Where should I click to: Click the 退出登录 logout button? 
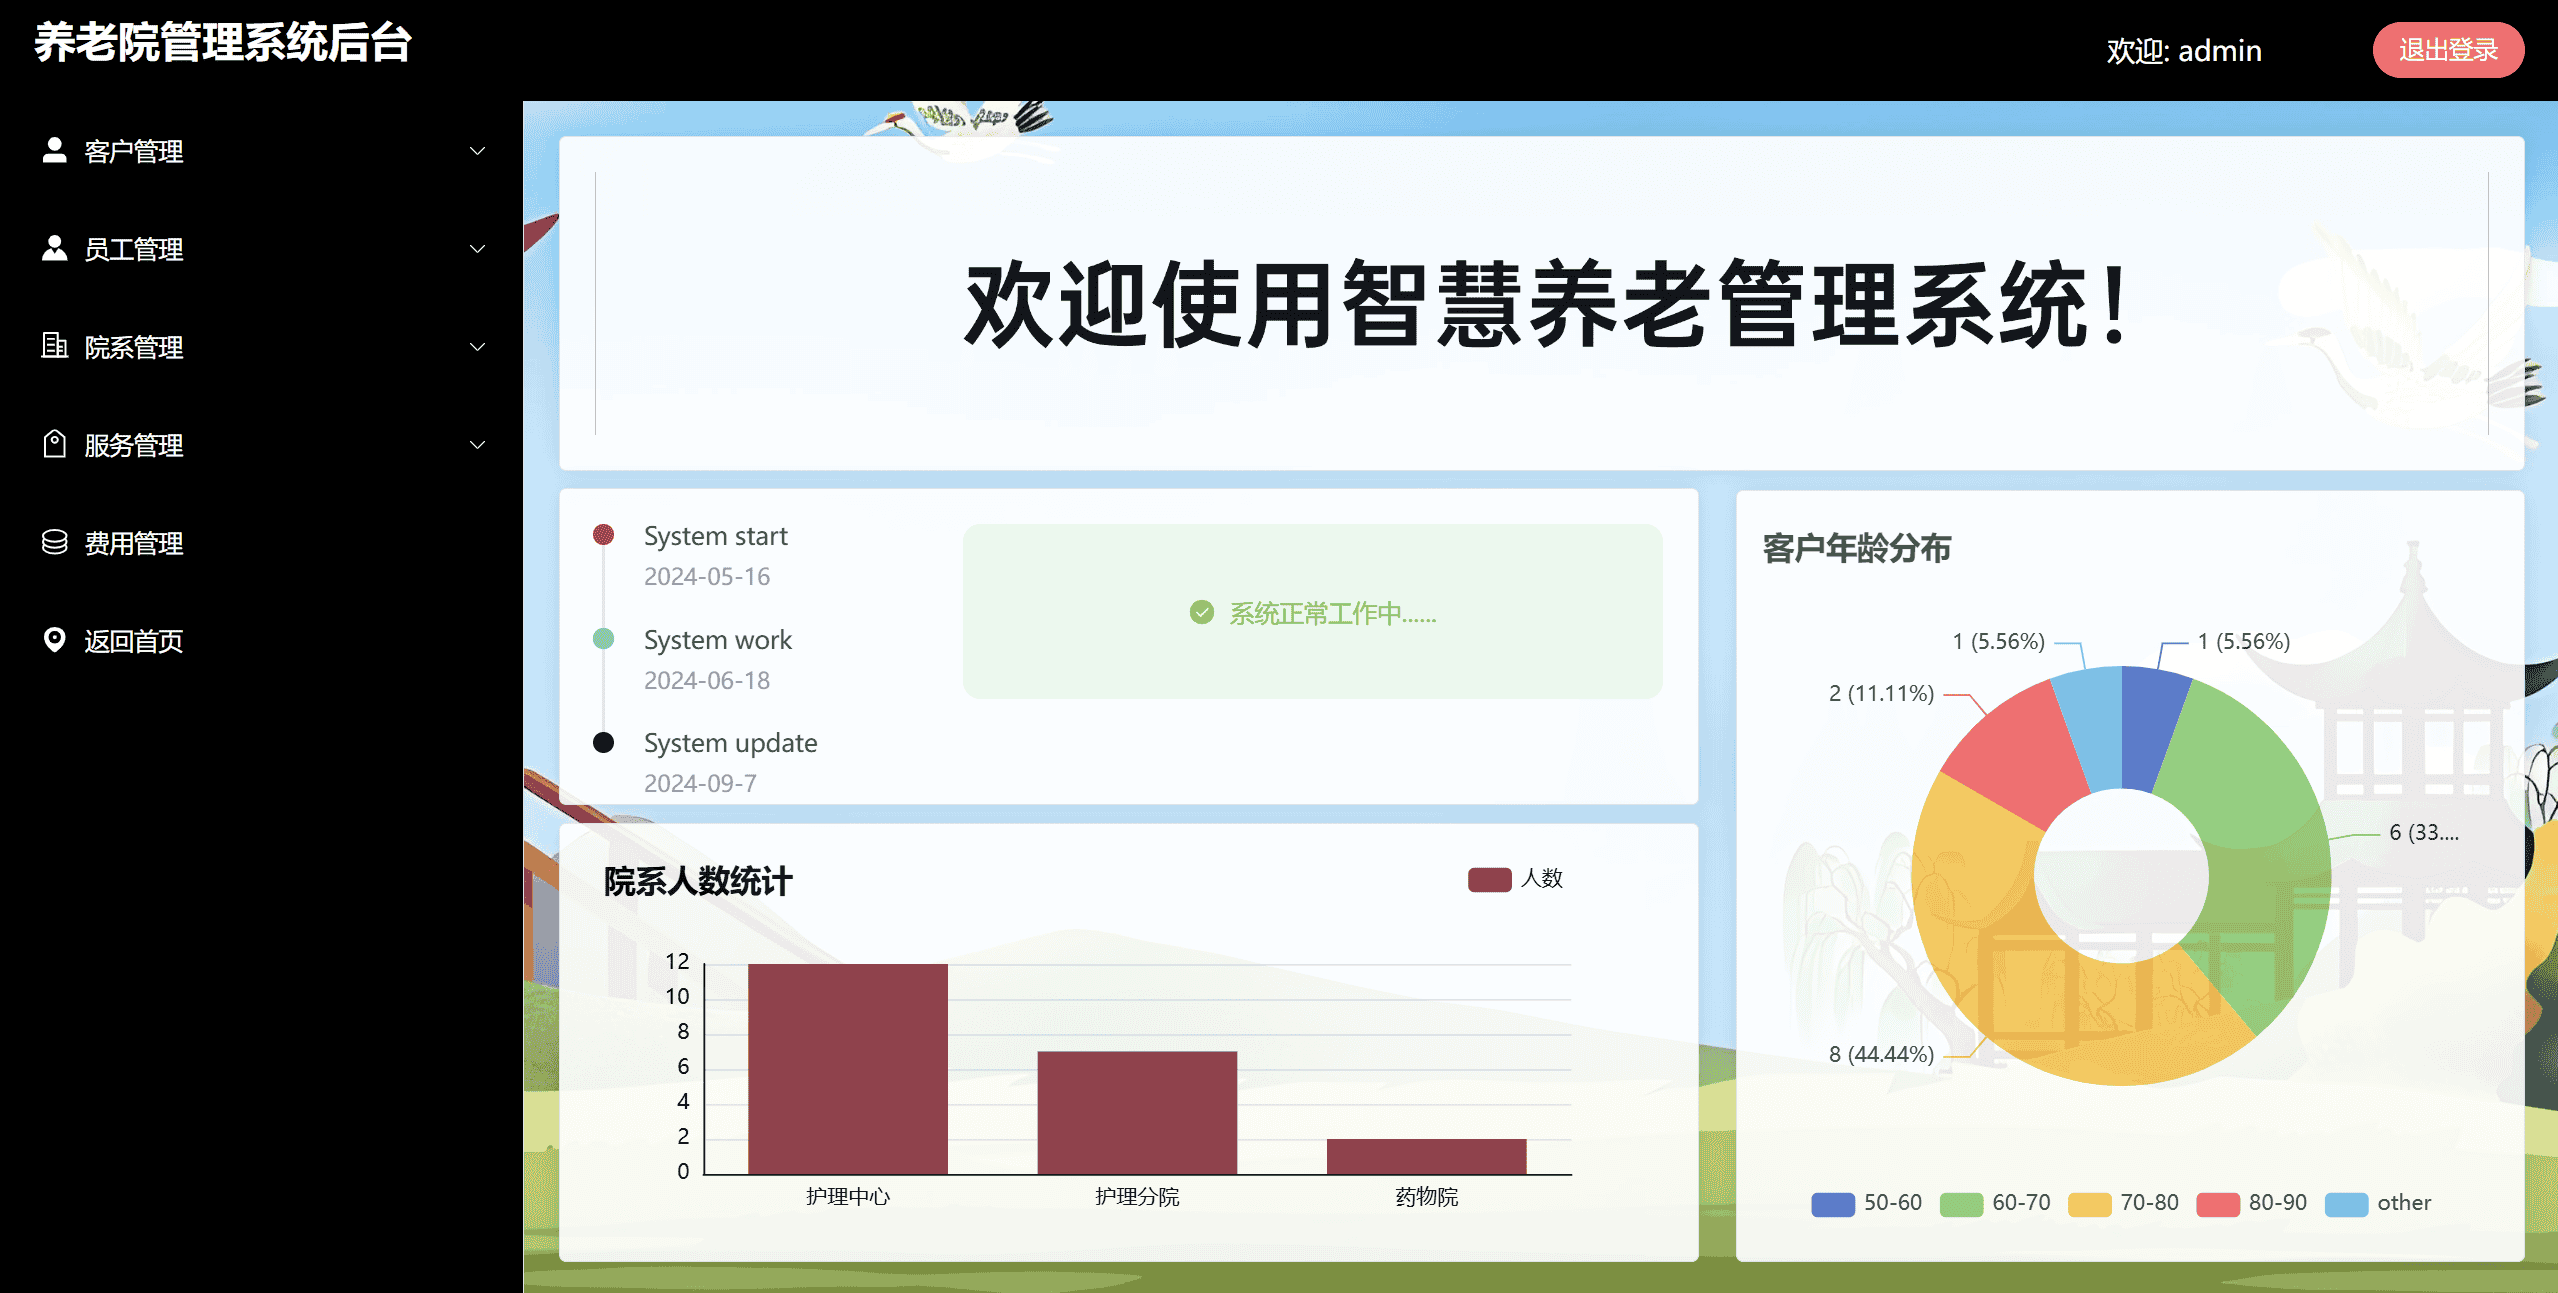click(x=2446, y=50)
